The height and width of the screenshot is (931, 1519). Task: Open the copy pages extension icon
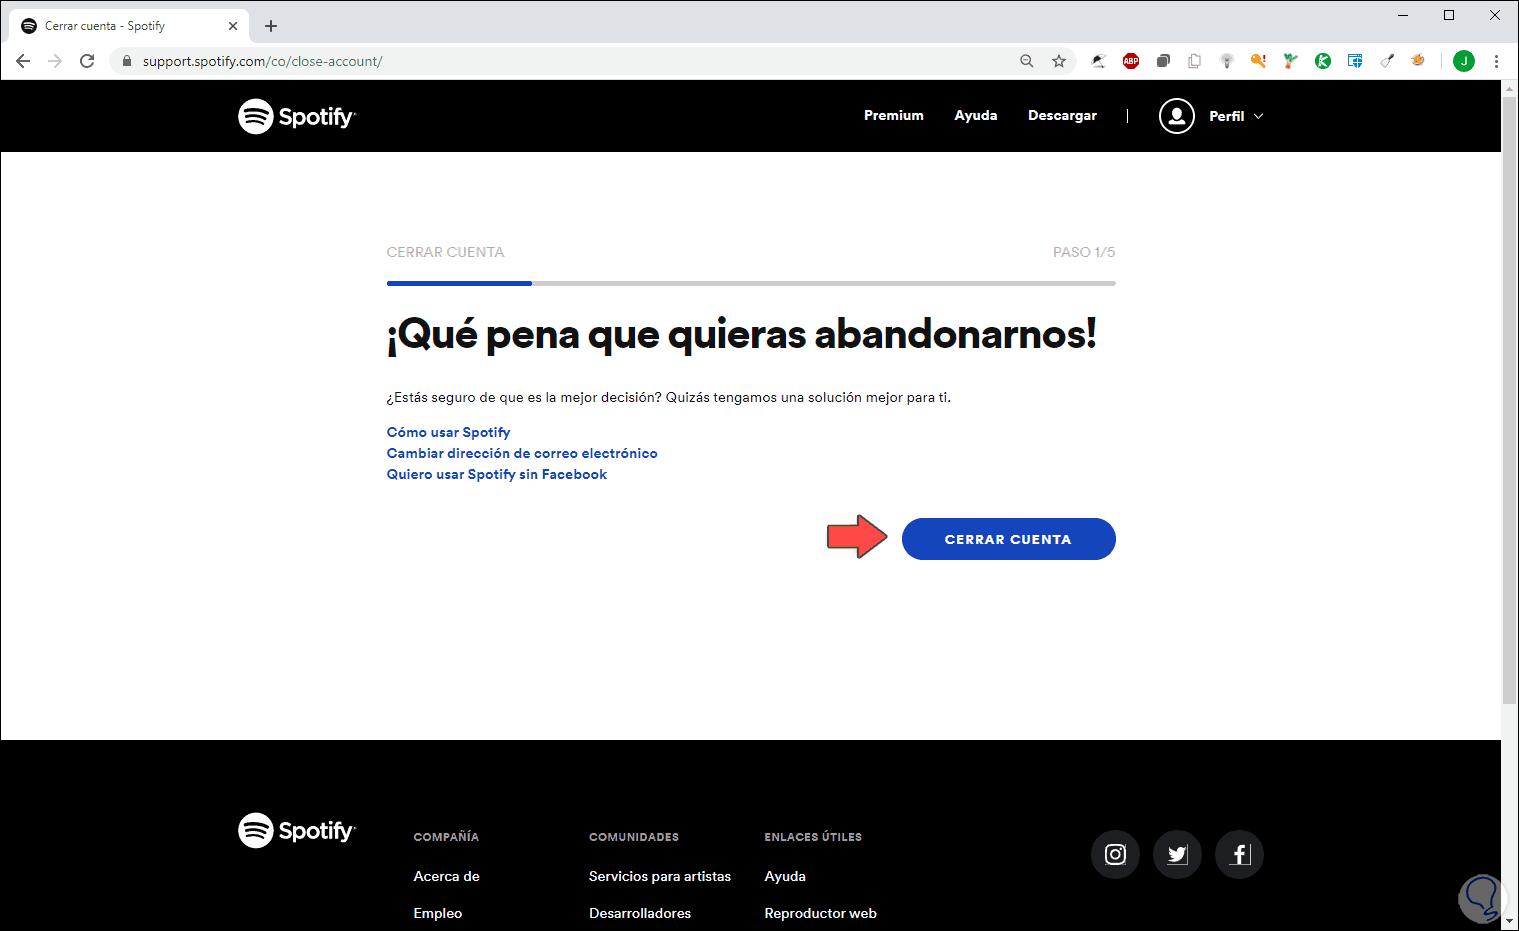click(x=1195, y=61)
